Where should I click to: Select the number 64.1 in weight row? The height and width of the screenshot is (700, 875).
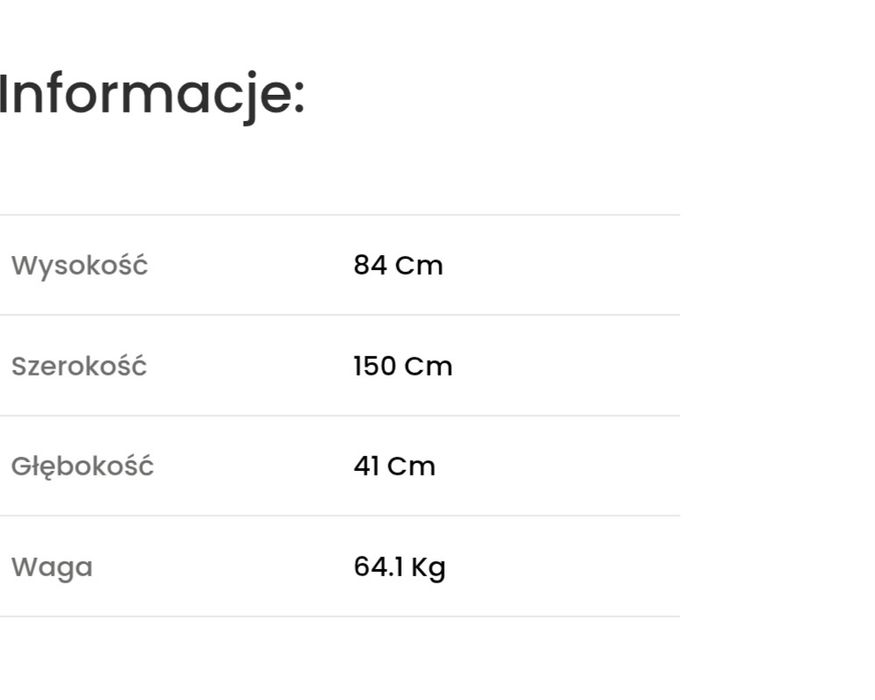[379, 567]
